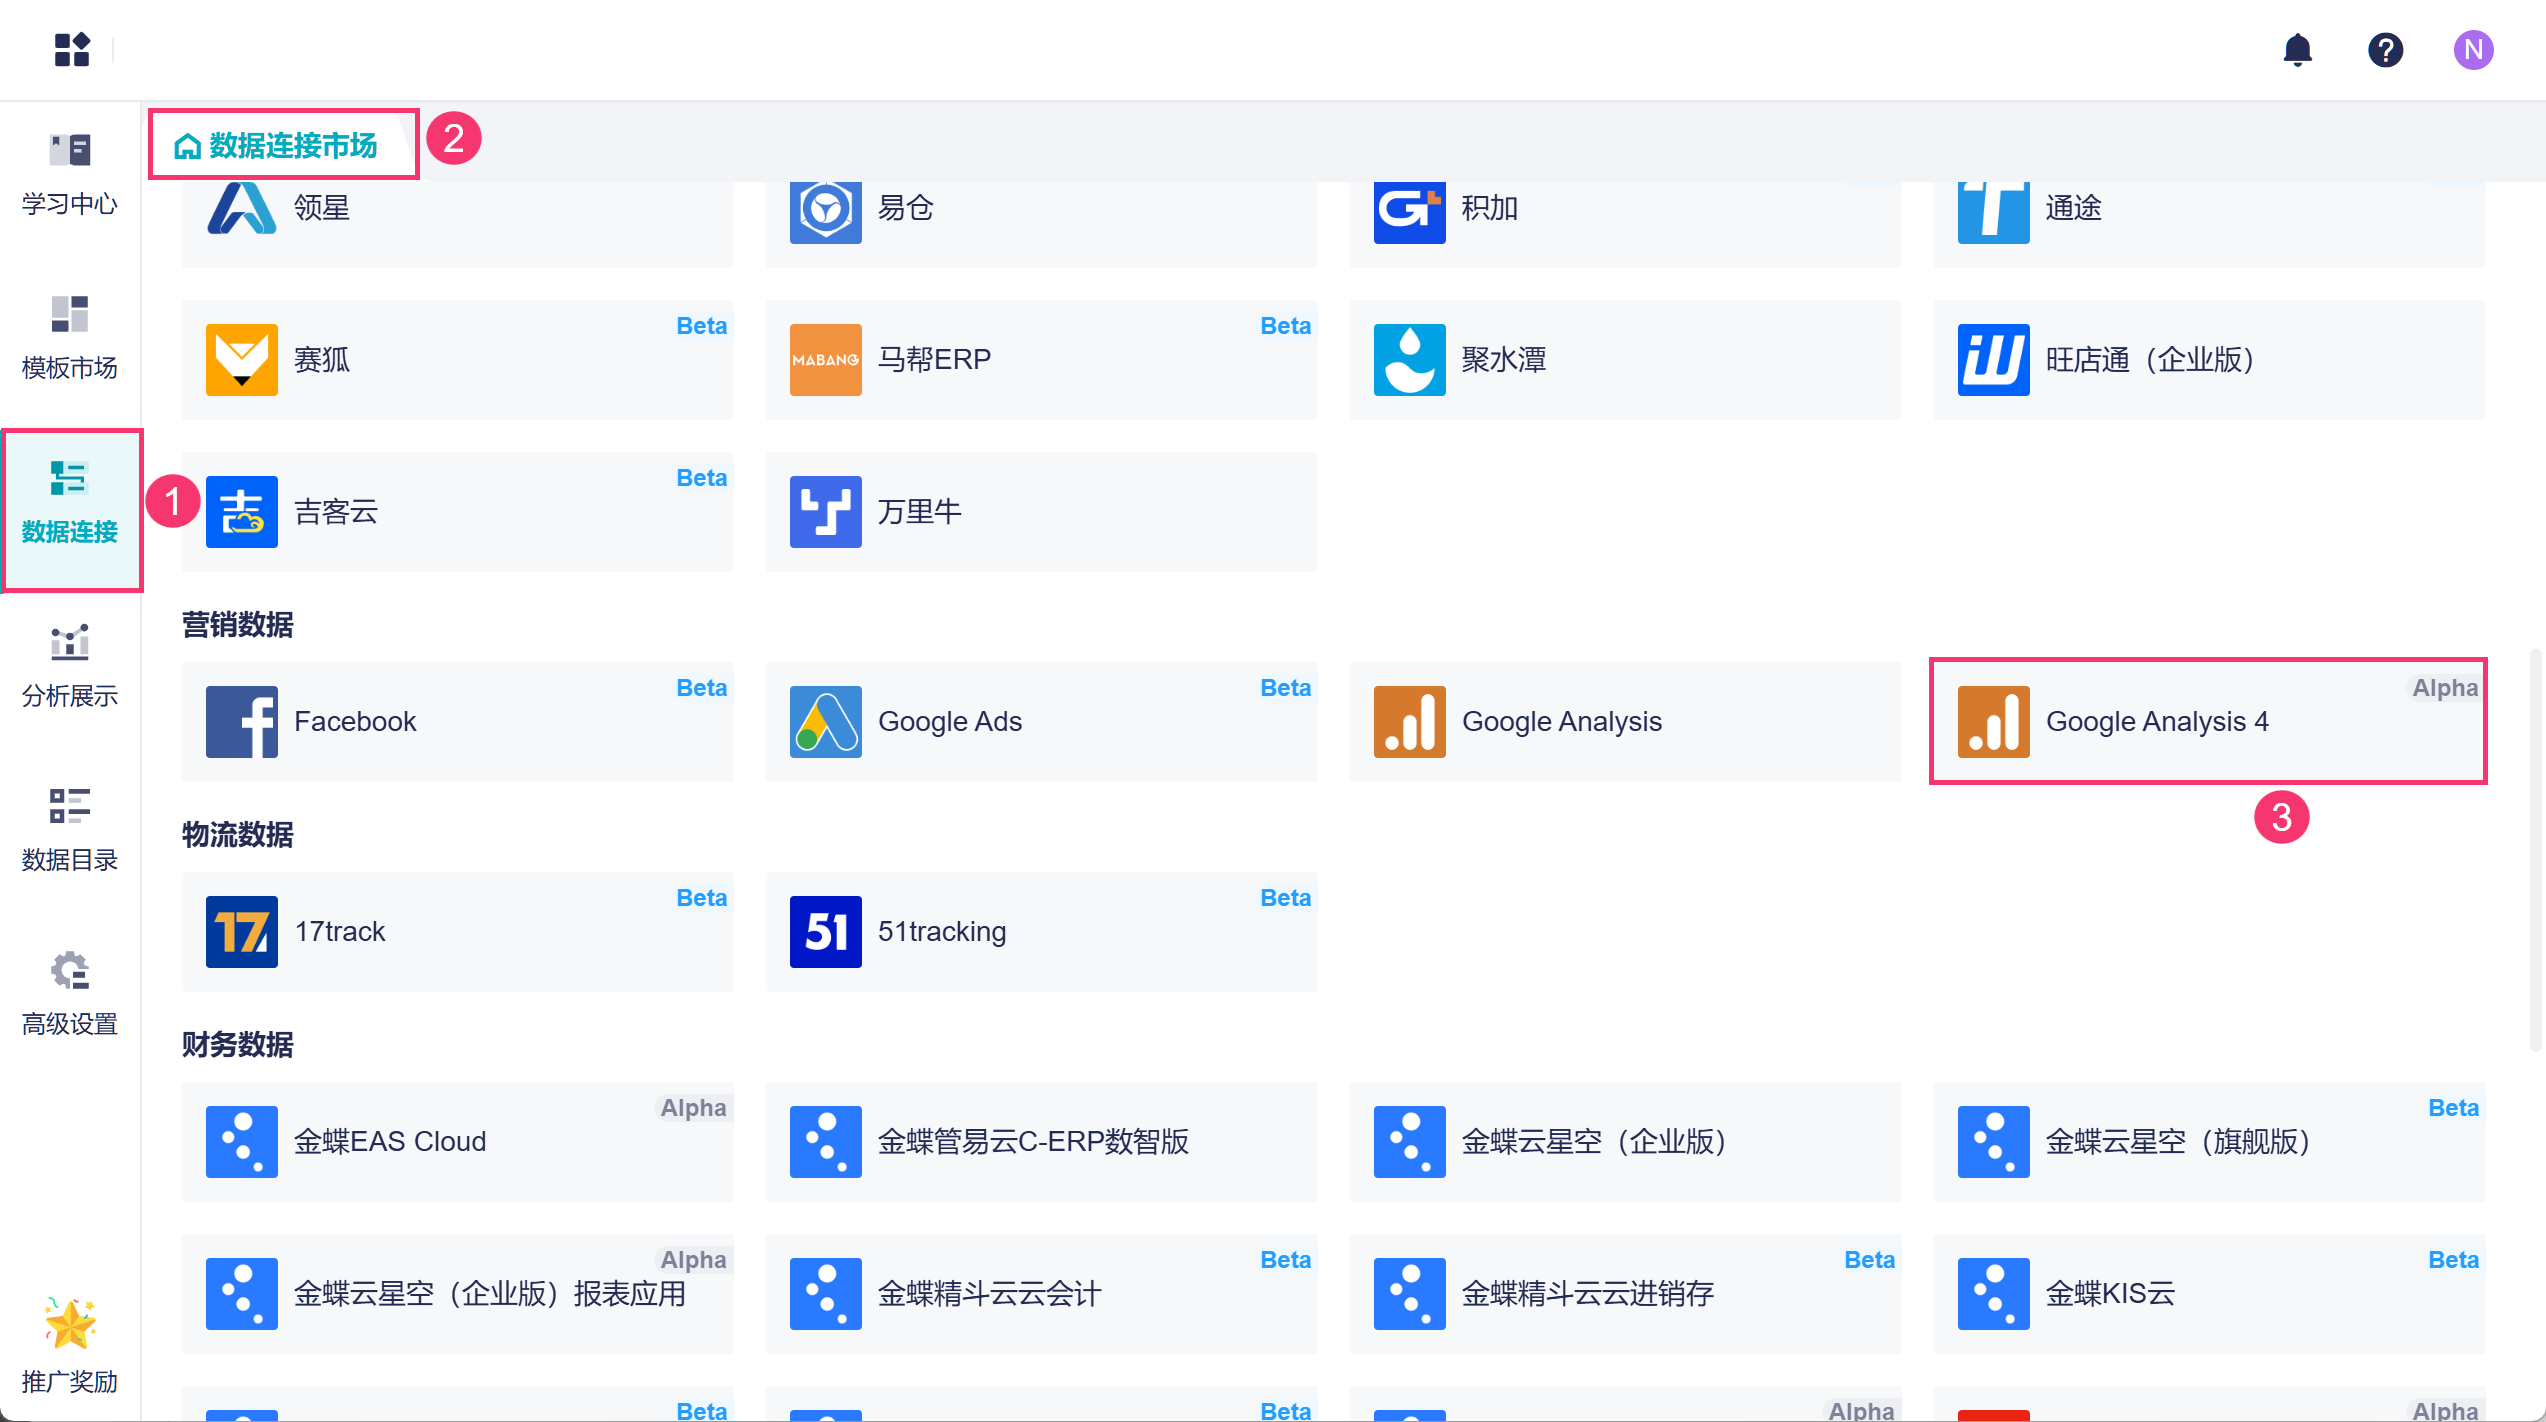The width and height of the screenshot is (2546, 1422).
Task: Click the Google Analysis chart icon
Action: tap(1410, 722)
